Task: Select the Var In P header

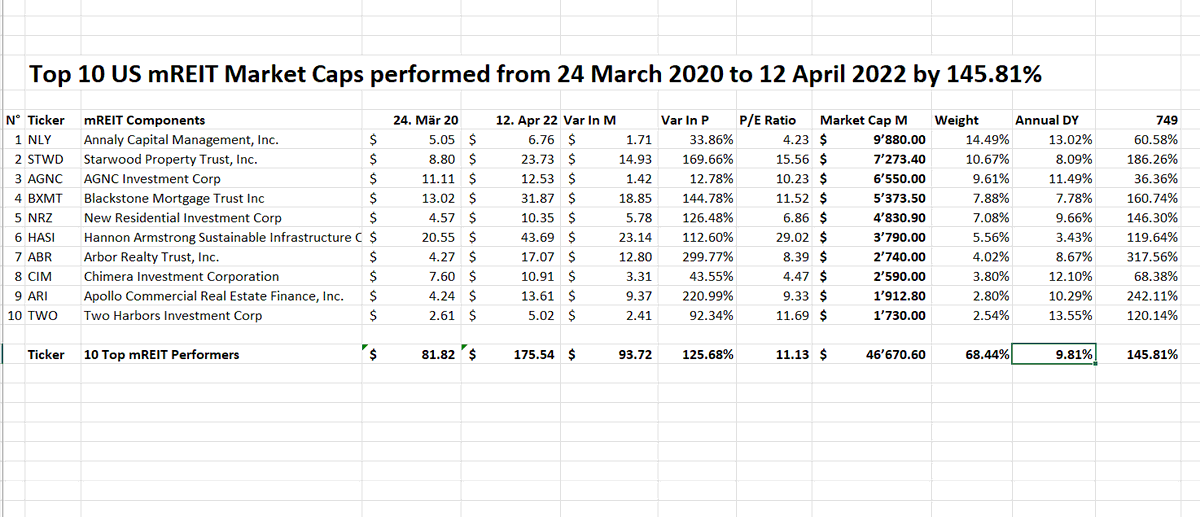Action: coord(685,120)
